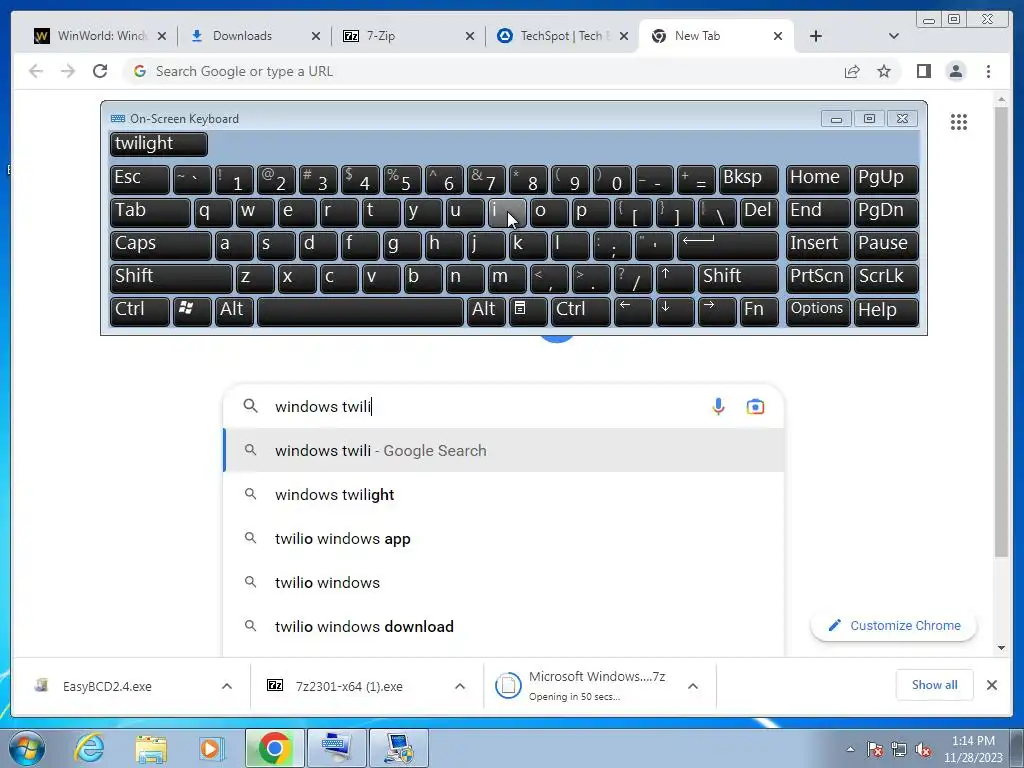Expand Microsoft Windows 7z download options
Image resolution: width=1024 pixels, height=768 pixels.
(693, 686)
